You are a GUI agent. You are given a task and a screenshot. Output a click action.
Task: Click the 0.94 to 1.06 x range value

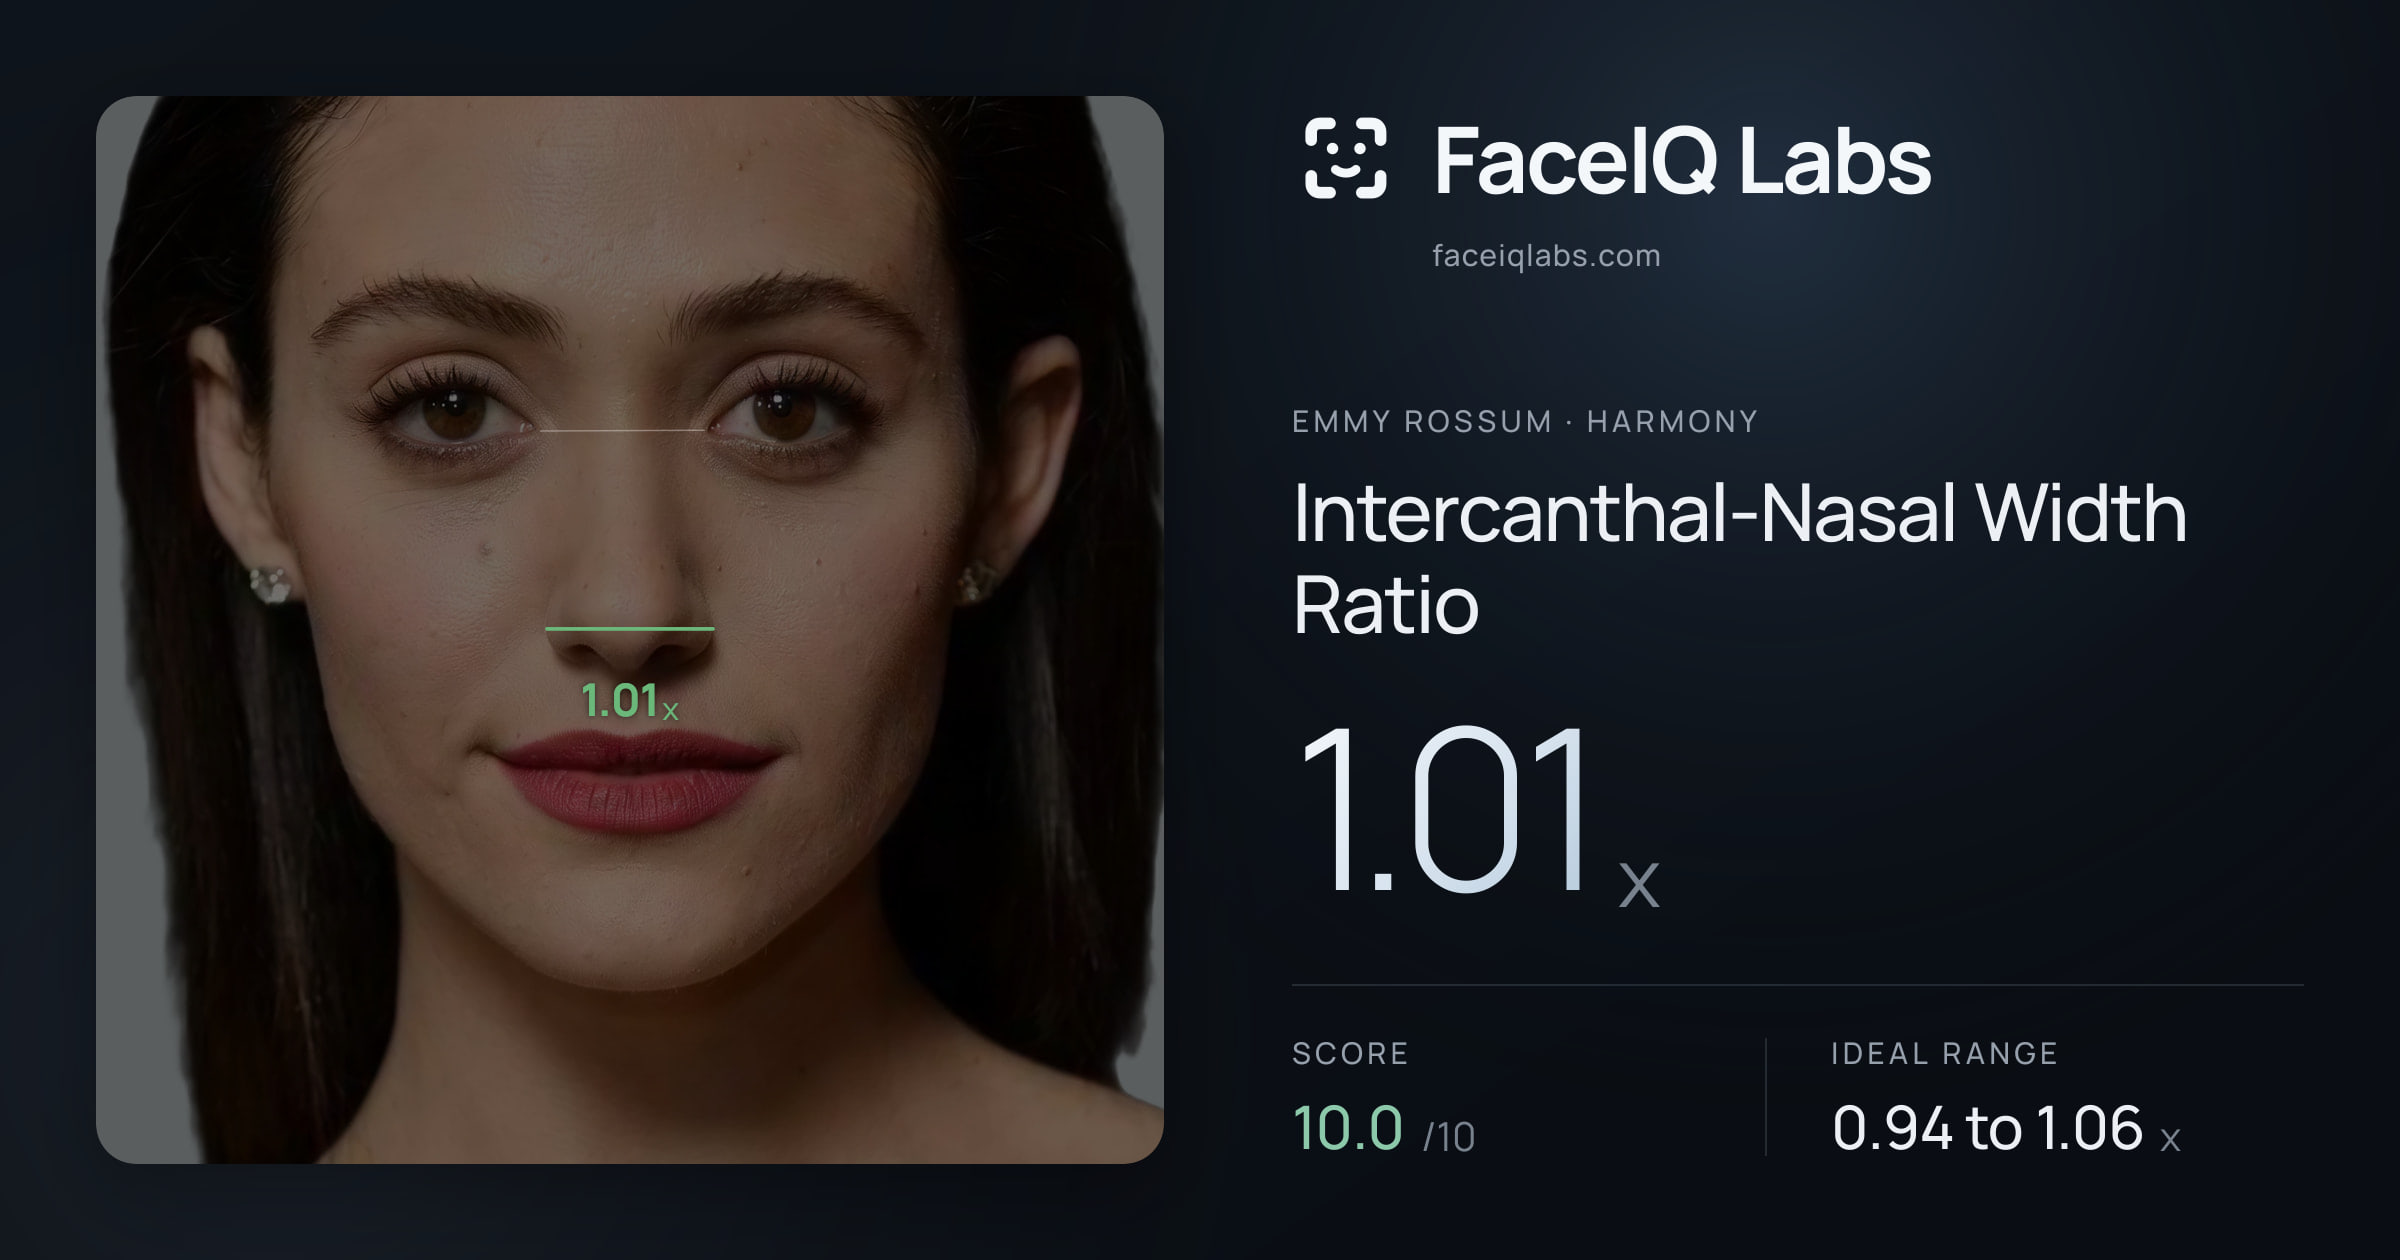2006,1129
